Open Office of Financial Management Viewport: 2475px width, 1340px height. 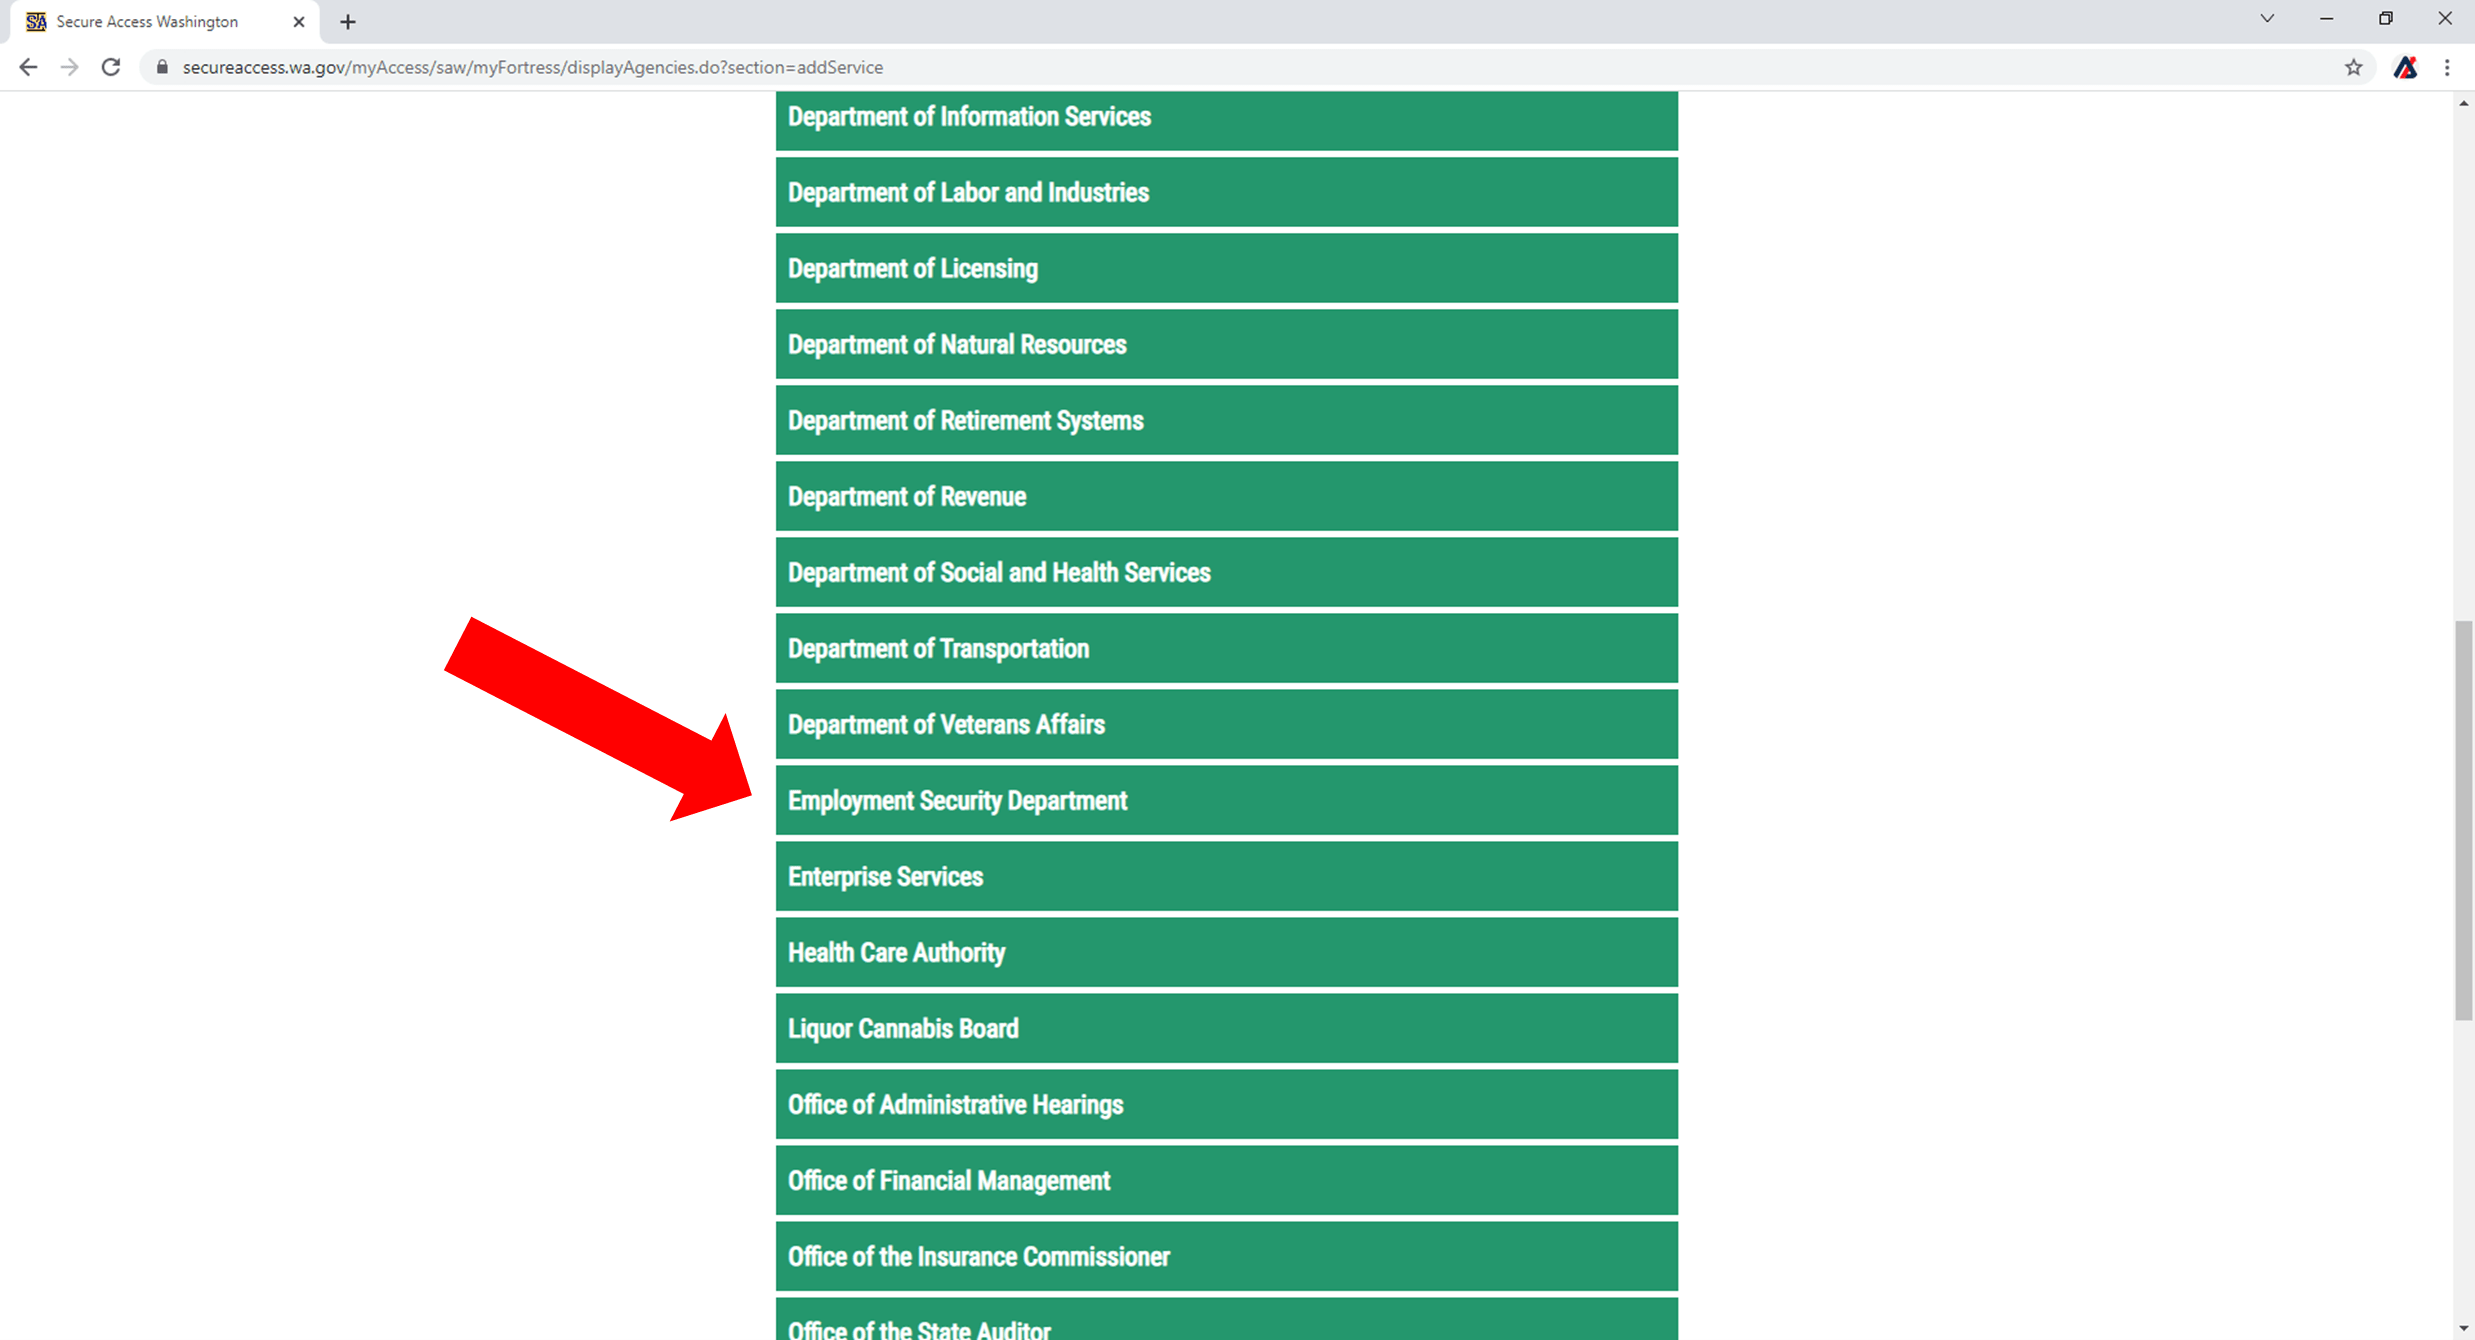(x=1226, y=1180)
